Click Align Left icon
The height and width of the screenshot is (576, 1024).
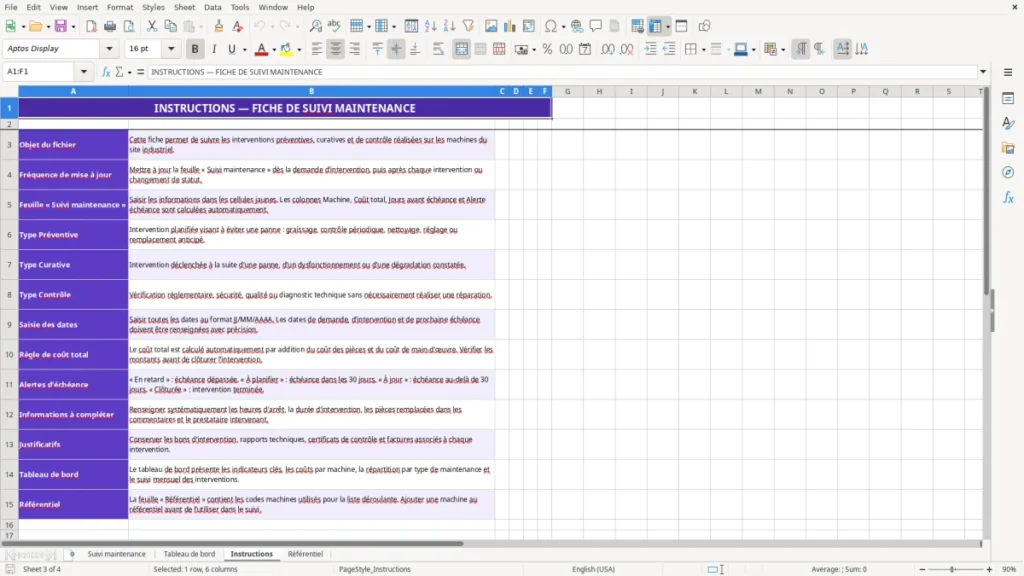(317, 49)
